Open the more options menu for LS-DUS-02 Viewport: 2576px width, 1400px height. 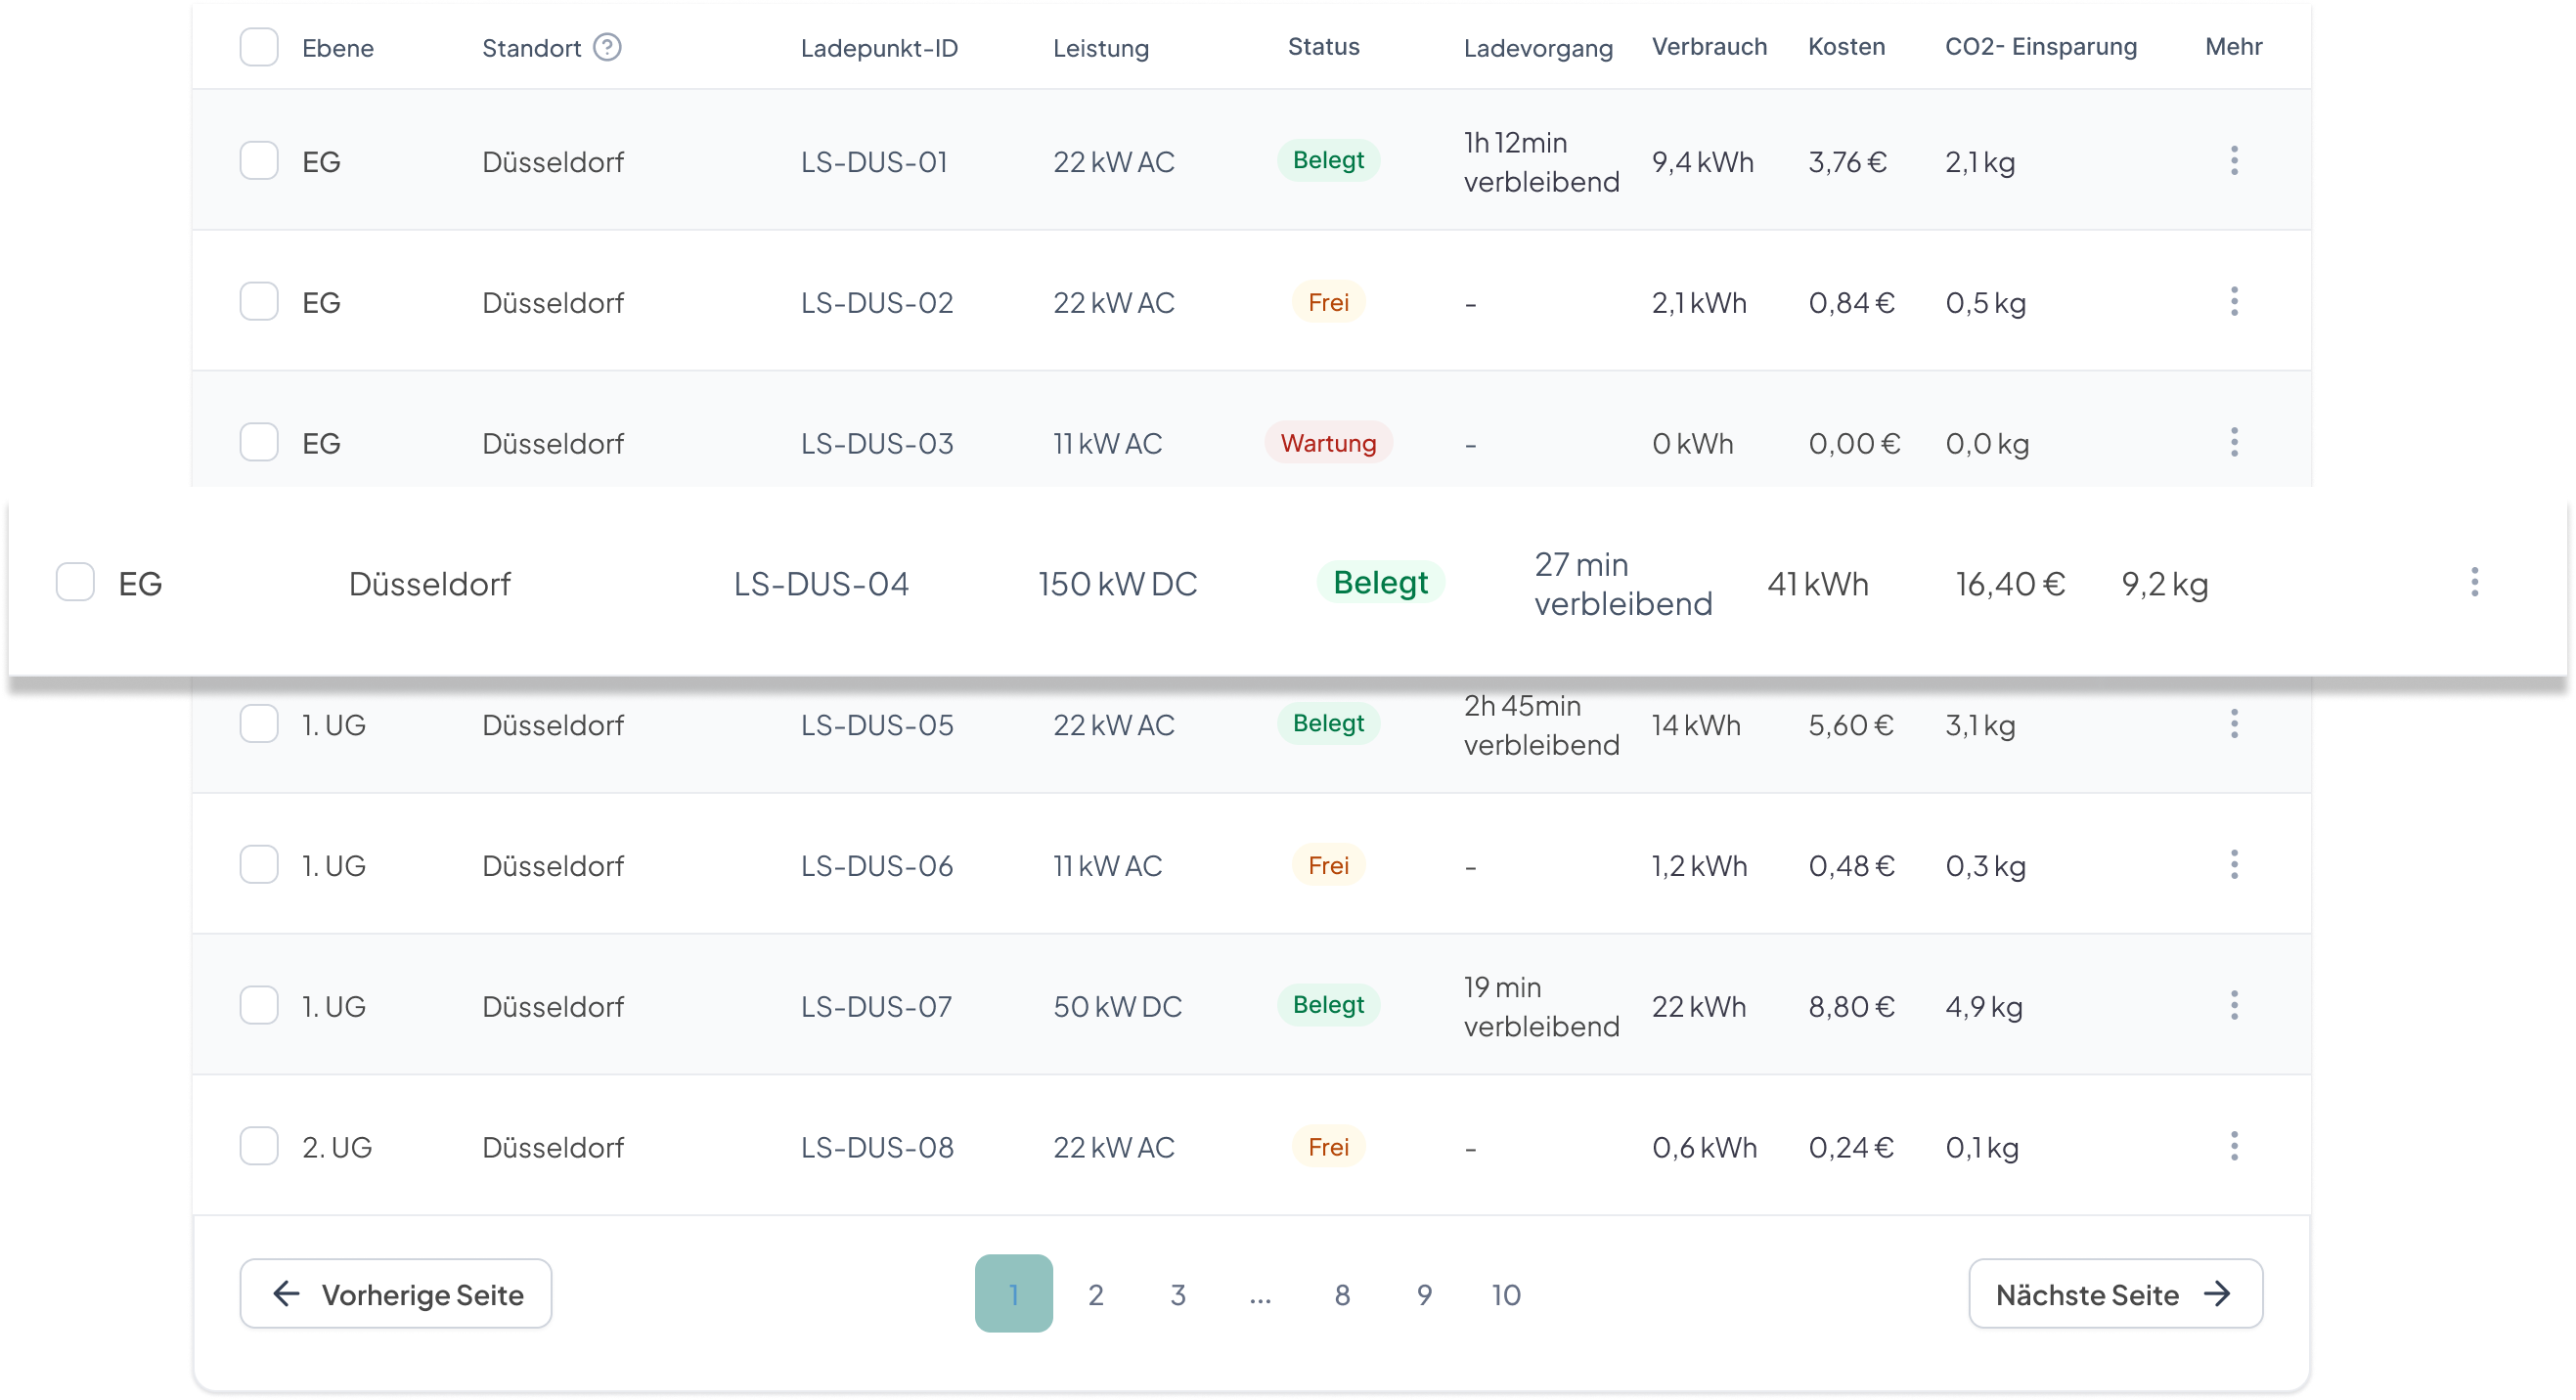[2233, 301]
